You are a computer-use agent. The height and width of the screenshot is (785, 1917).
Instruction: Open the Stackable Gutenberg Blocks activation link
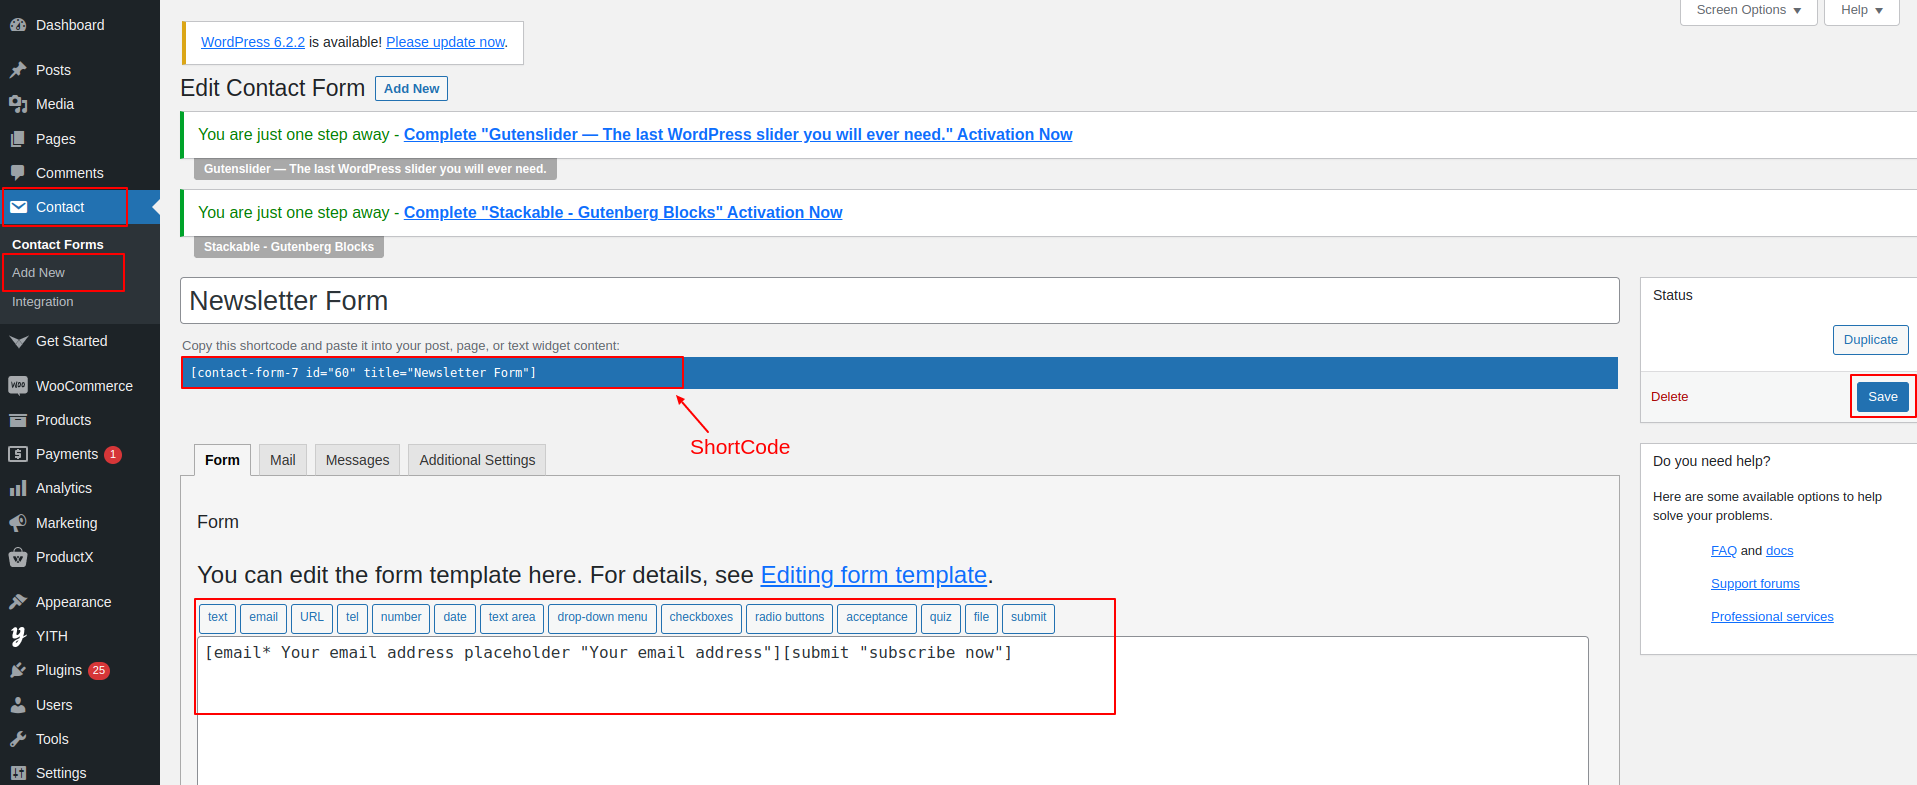(623, 212)
